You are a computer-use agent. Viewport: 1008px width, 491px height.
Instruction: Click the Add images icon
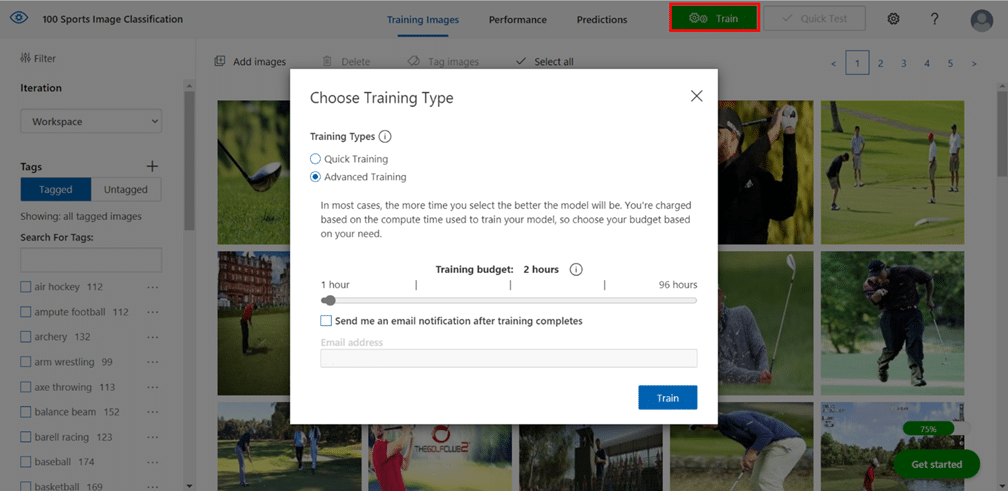(220, 61)
